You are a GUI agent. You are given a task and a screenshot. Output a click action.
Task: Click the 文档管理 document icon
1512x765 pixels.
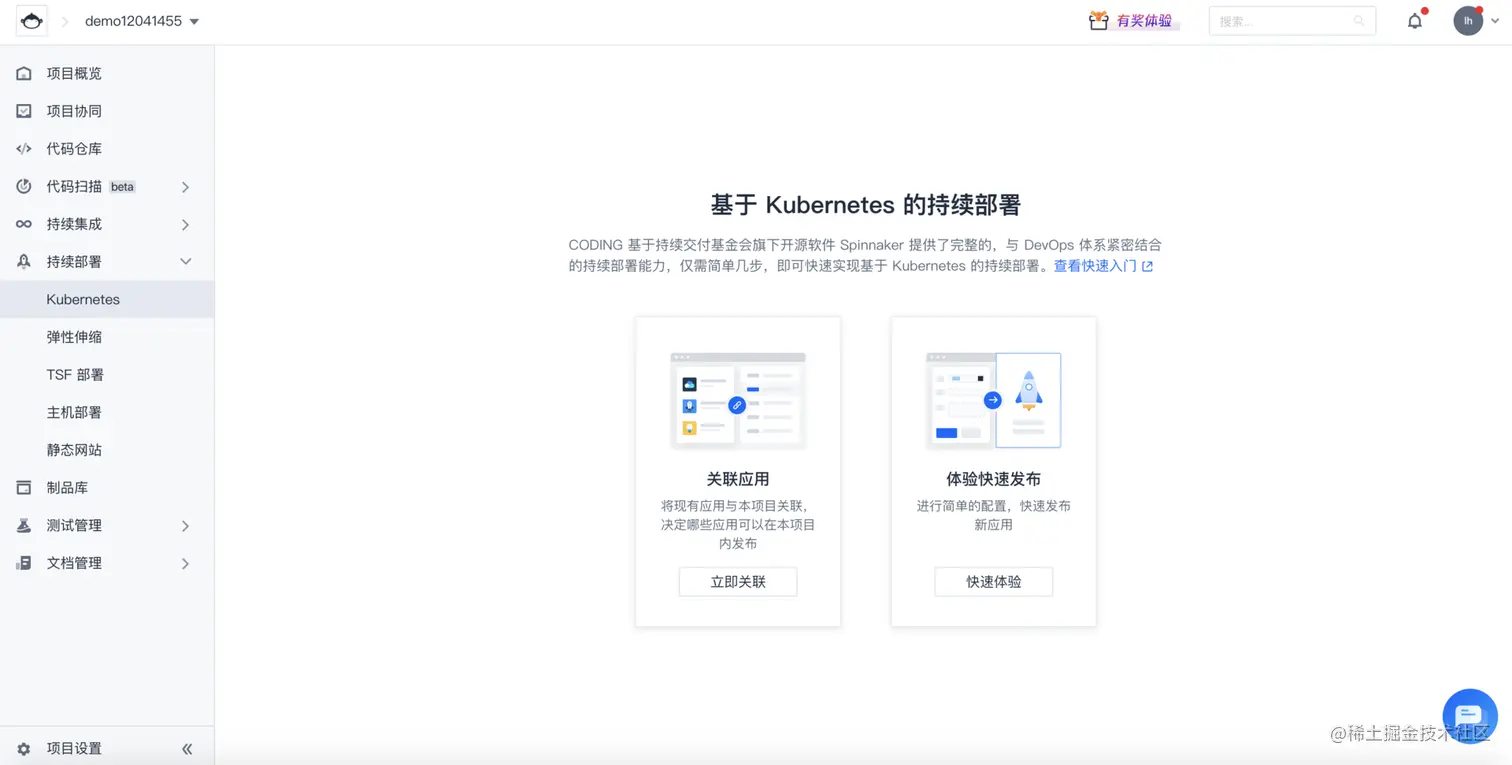coord(24,563)
